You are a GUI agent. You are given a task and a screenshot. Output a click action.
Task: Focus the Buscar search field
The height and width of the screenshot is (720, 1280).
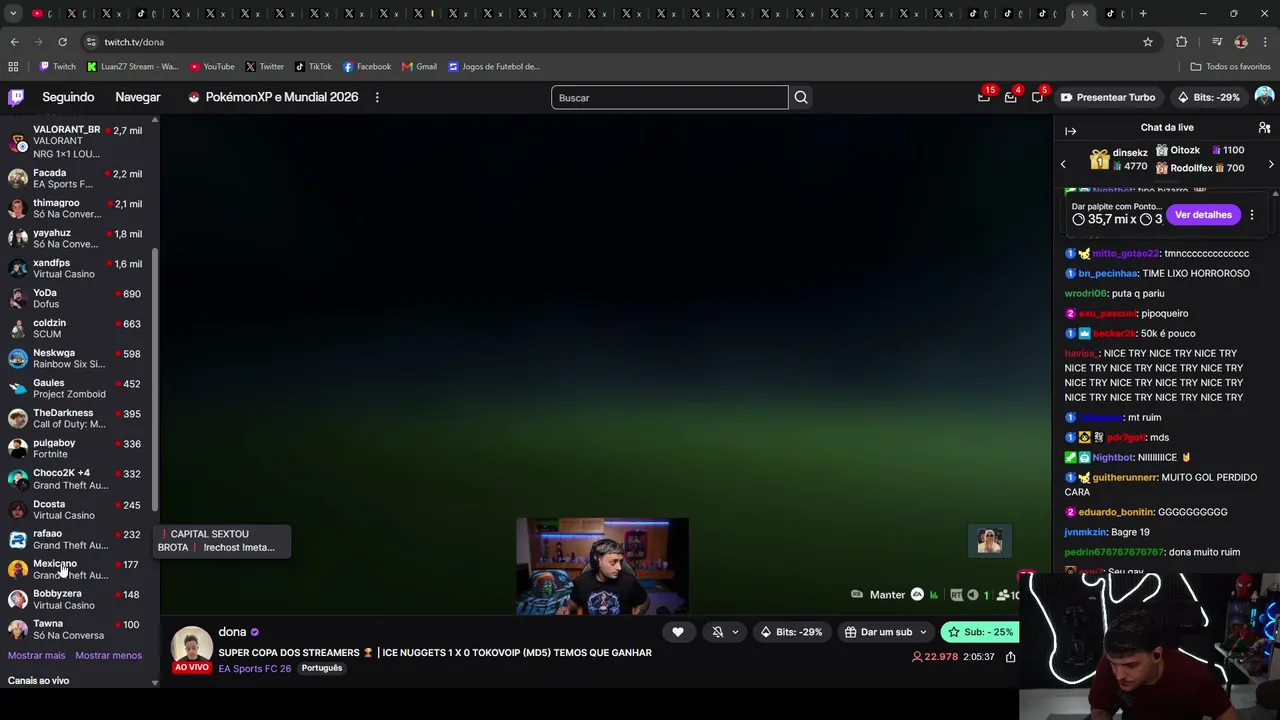point(669,98)
